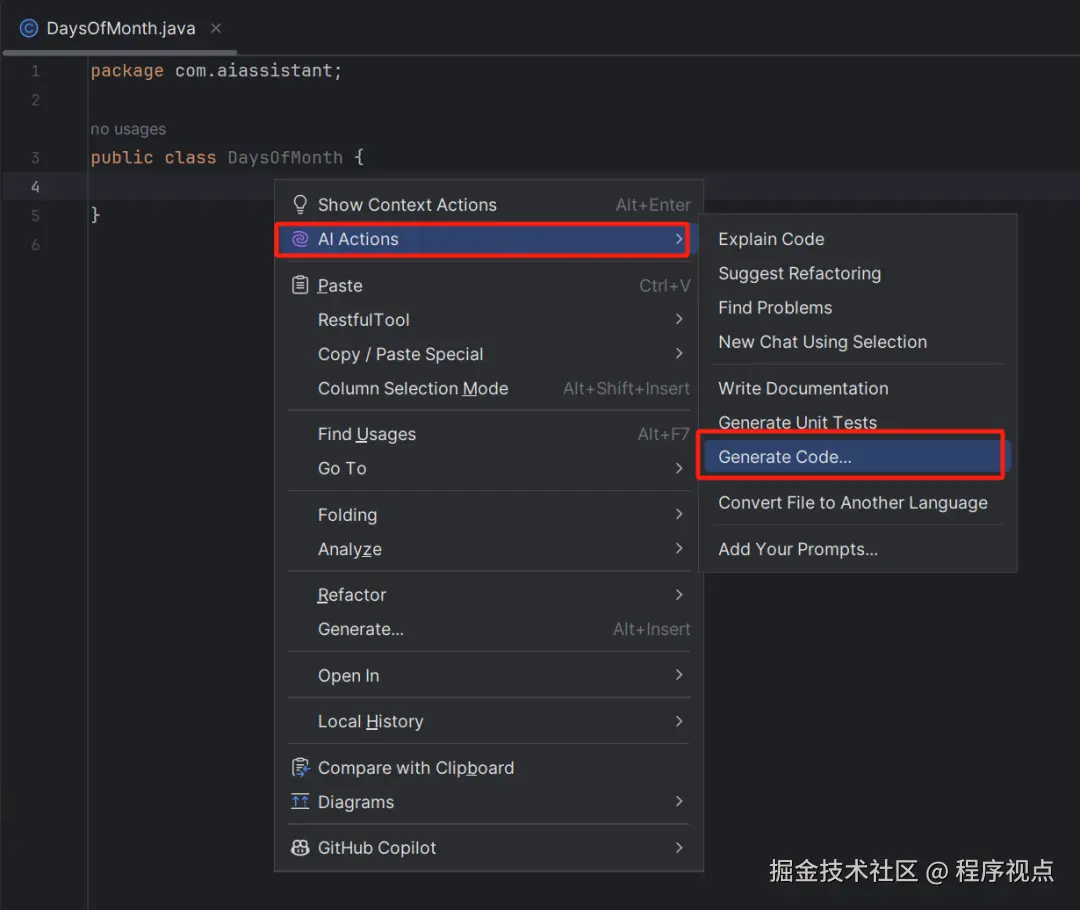The width and height of the screenshot is (1080, 910).
Task: Click Local History entry text
Action: (370, 722)
